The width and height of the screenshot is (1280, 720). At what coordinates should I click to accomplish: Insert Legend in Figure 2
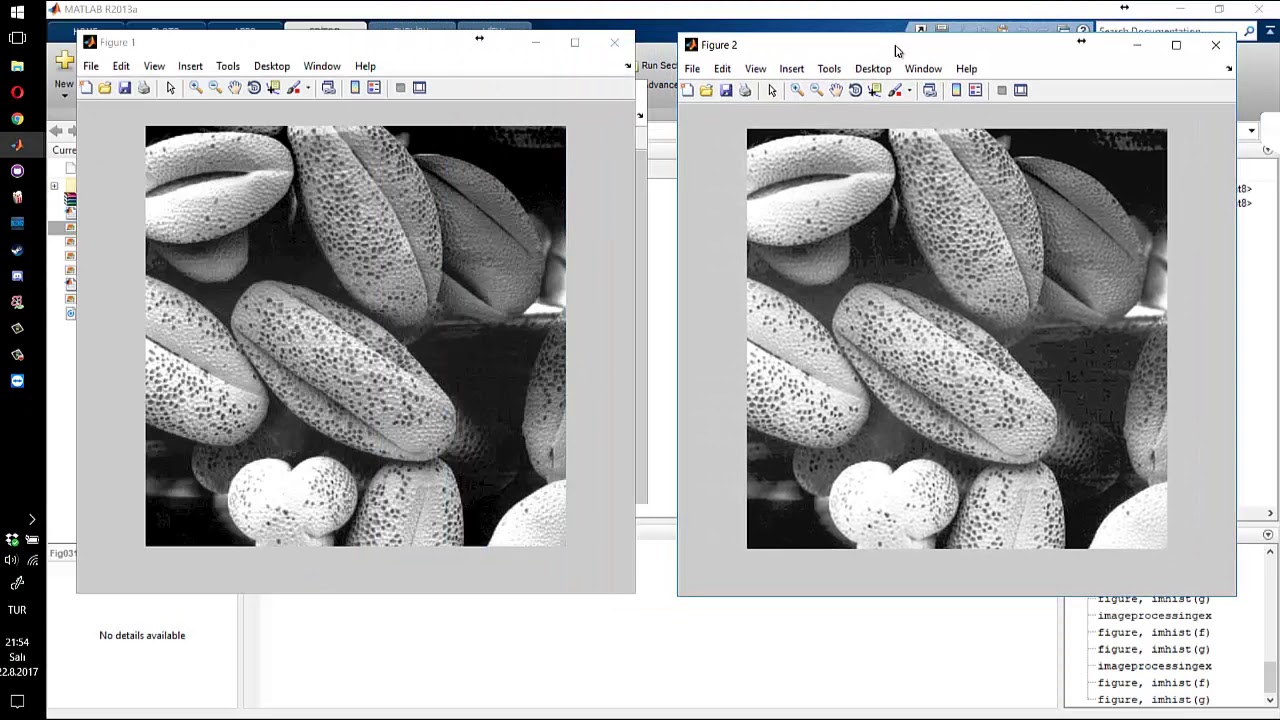[x=975, y=90]
